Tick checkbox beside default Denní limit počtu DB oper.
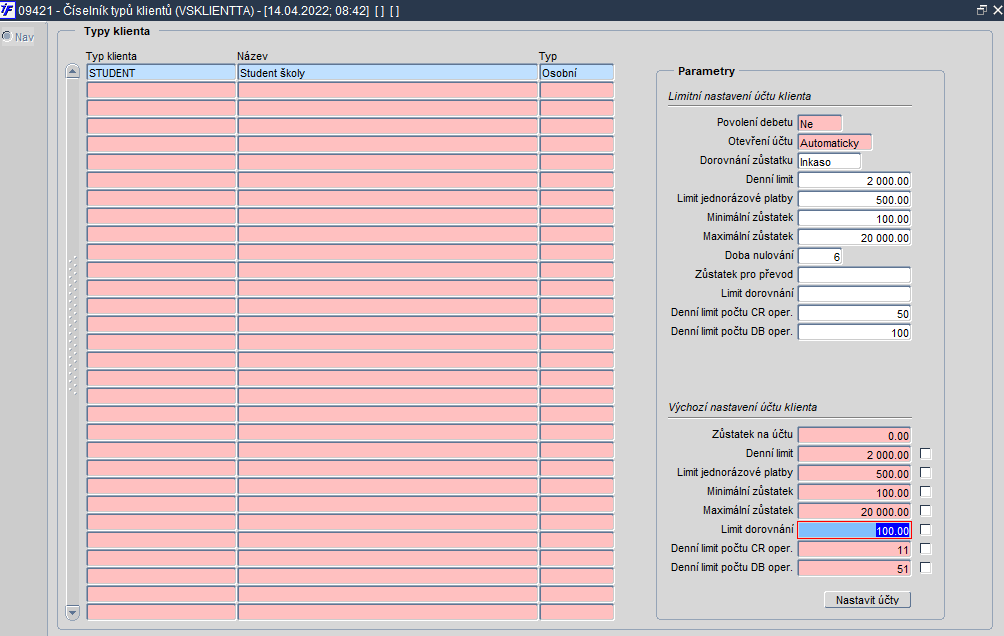This screenshot has height=636, width=1004. pyautogui.click(x=925, y=568)
